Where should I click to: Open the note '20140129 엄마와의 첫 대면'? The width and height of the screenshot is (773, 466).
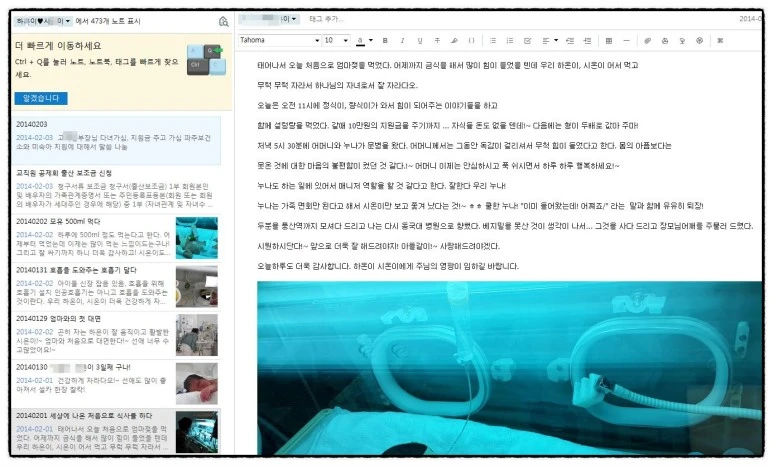pos(116,335)
